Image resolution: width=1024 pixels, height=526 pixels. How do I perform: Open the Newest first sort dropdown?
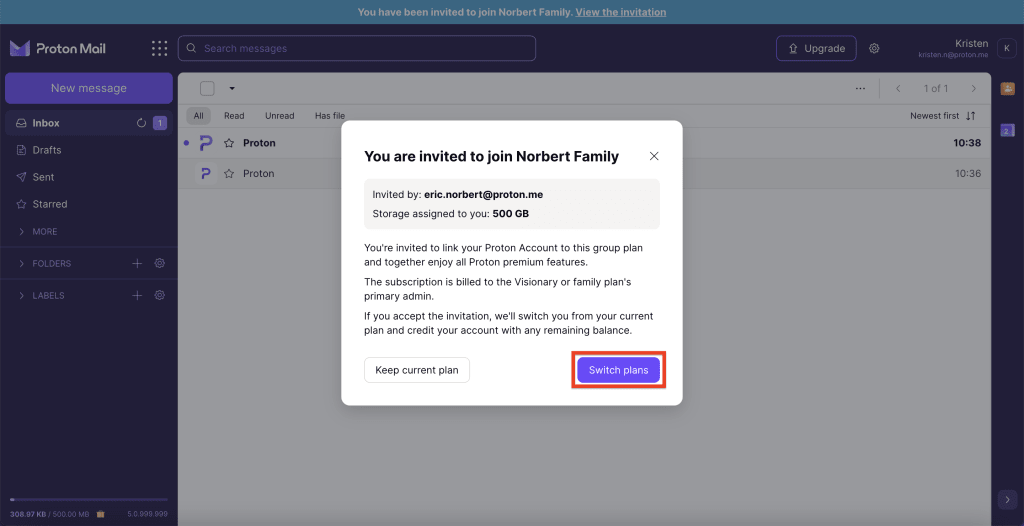[942, 116]
